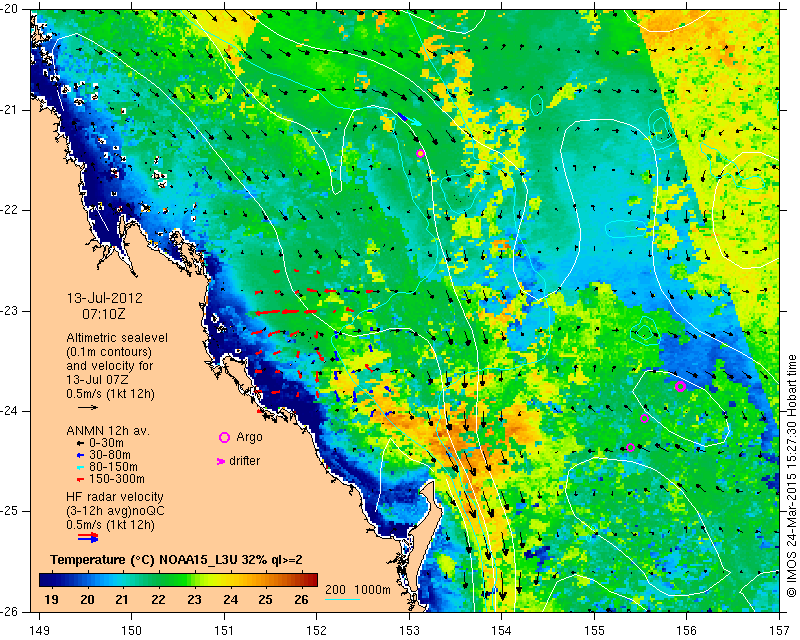Screen dimensions: 800x640
Task: Click the "150-300m" depth range label
Action: click(116, 479)
